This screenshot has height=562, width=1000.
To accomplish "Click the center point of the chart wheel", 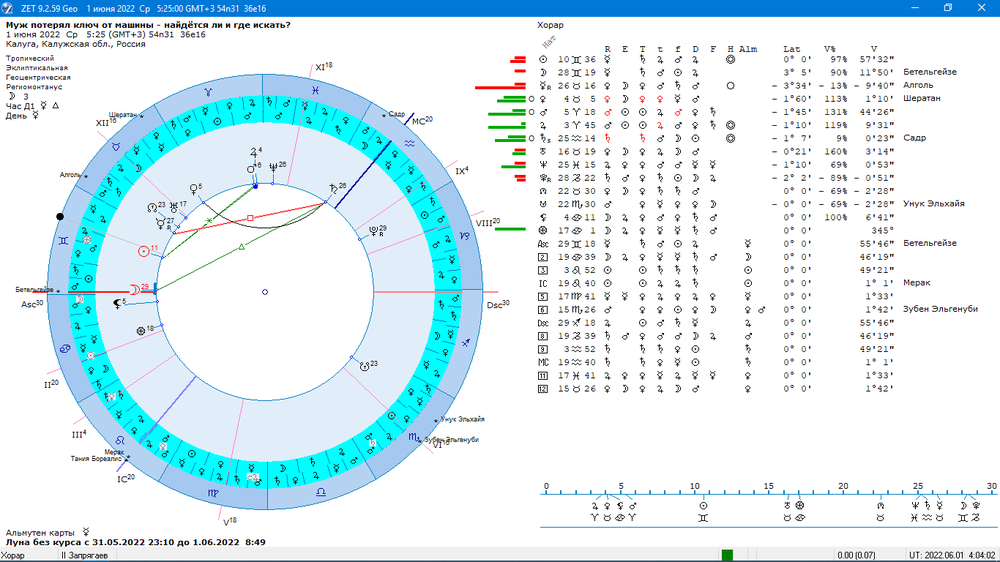I will tap(265, 292).
